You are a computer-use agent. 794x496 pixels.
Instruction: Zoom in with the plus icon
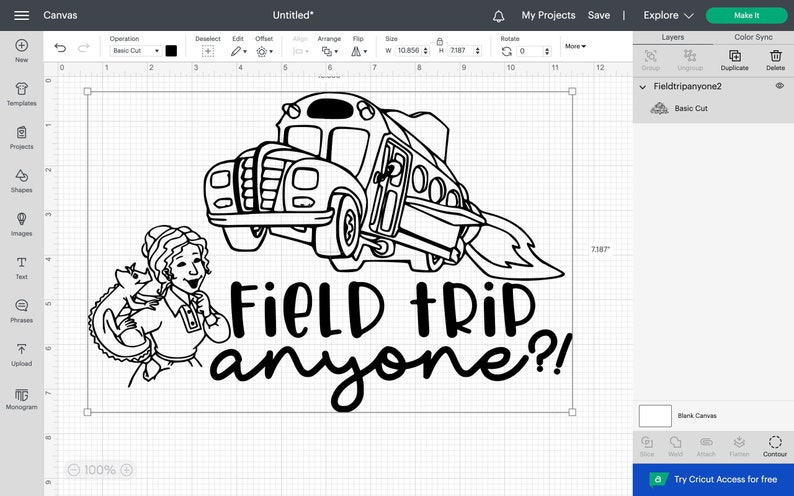[x=127, y=470]
